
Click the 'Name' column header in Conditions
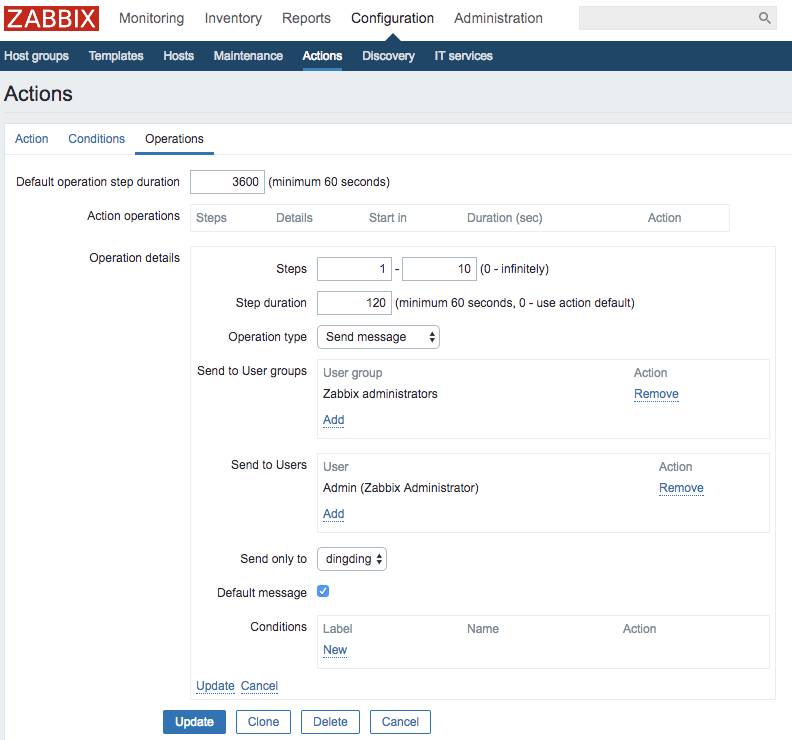click(x=482, y=629)
